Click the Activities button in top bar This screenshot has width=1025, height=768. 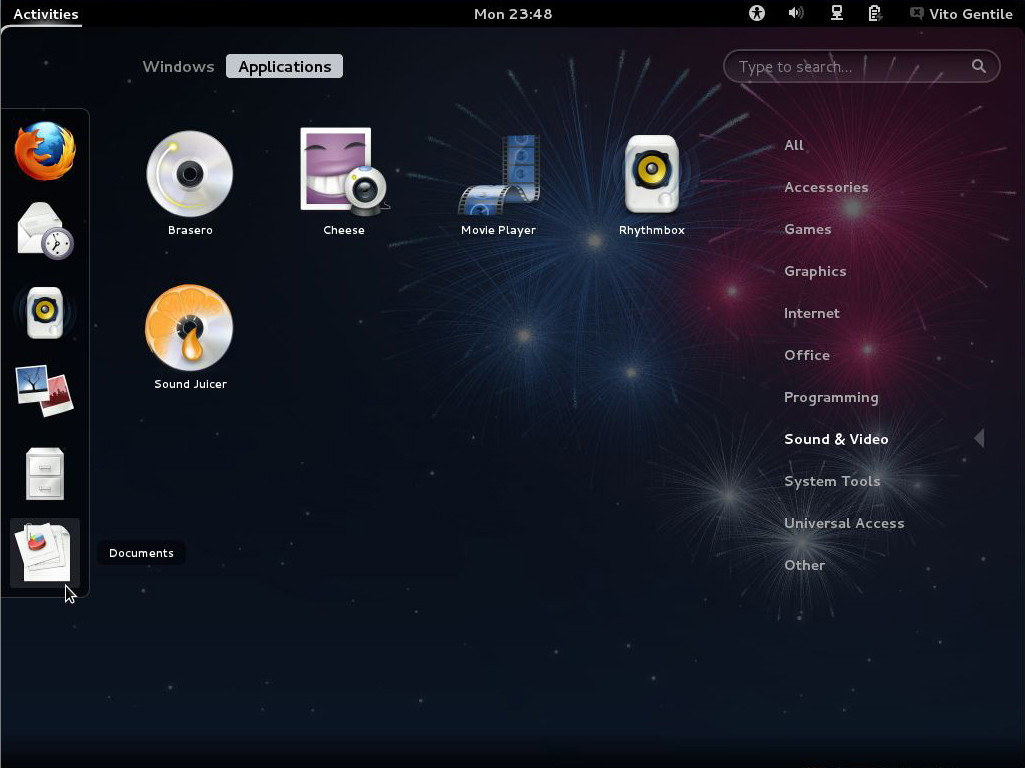click(x=46, y=14)
